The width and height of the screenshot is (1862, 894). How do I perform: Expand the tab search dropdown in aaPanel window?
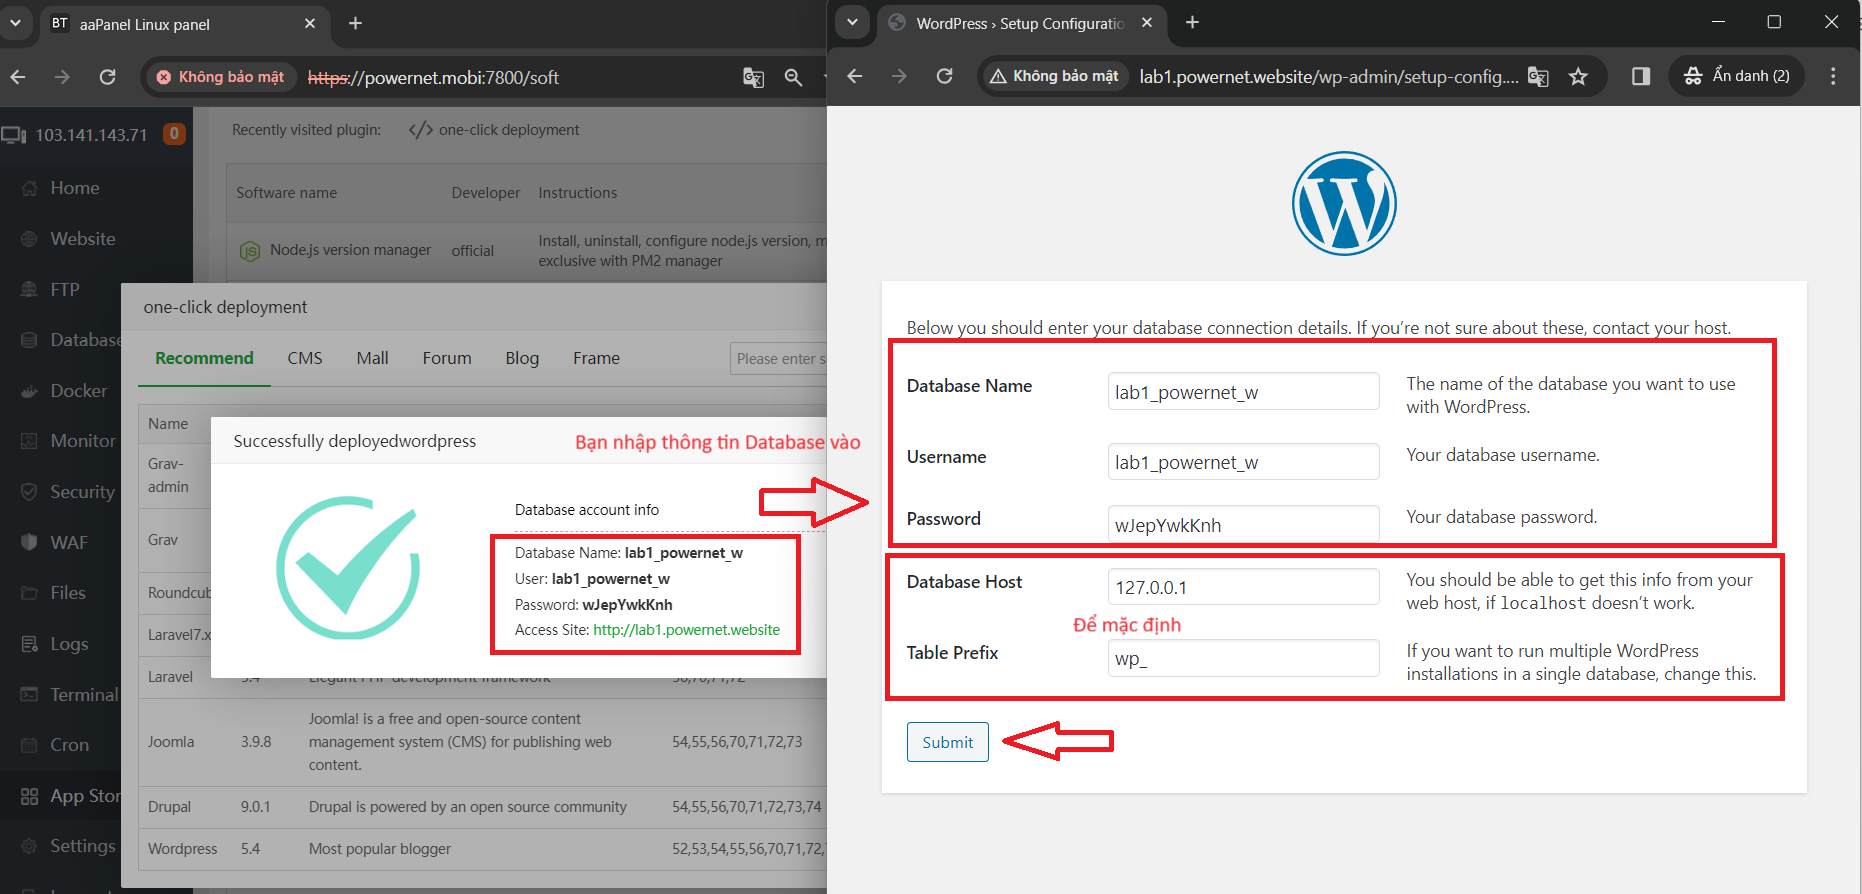[15, 23]
